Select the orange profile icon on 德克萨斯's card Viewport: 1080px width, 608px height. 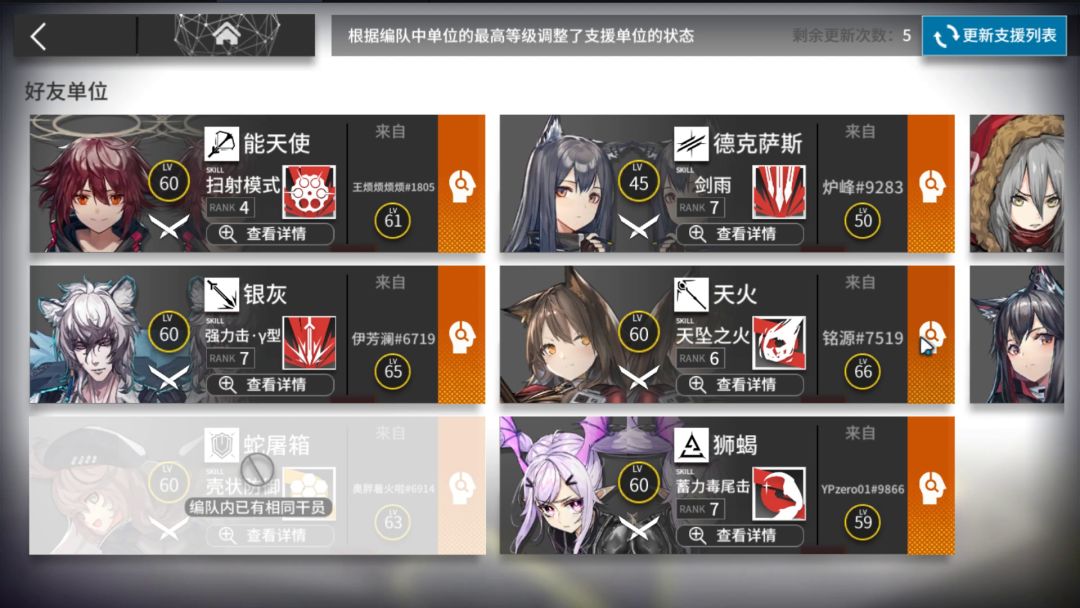(931, 185)
